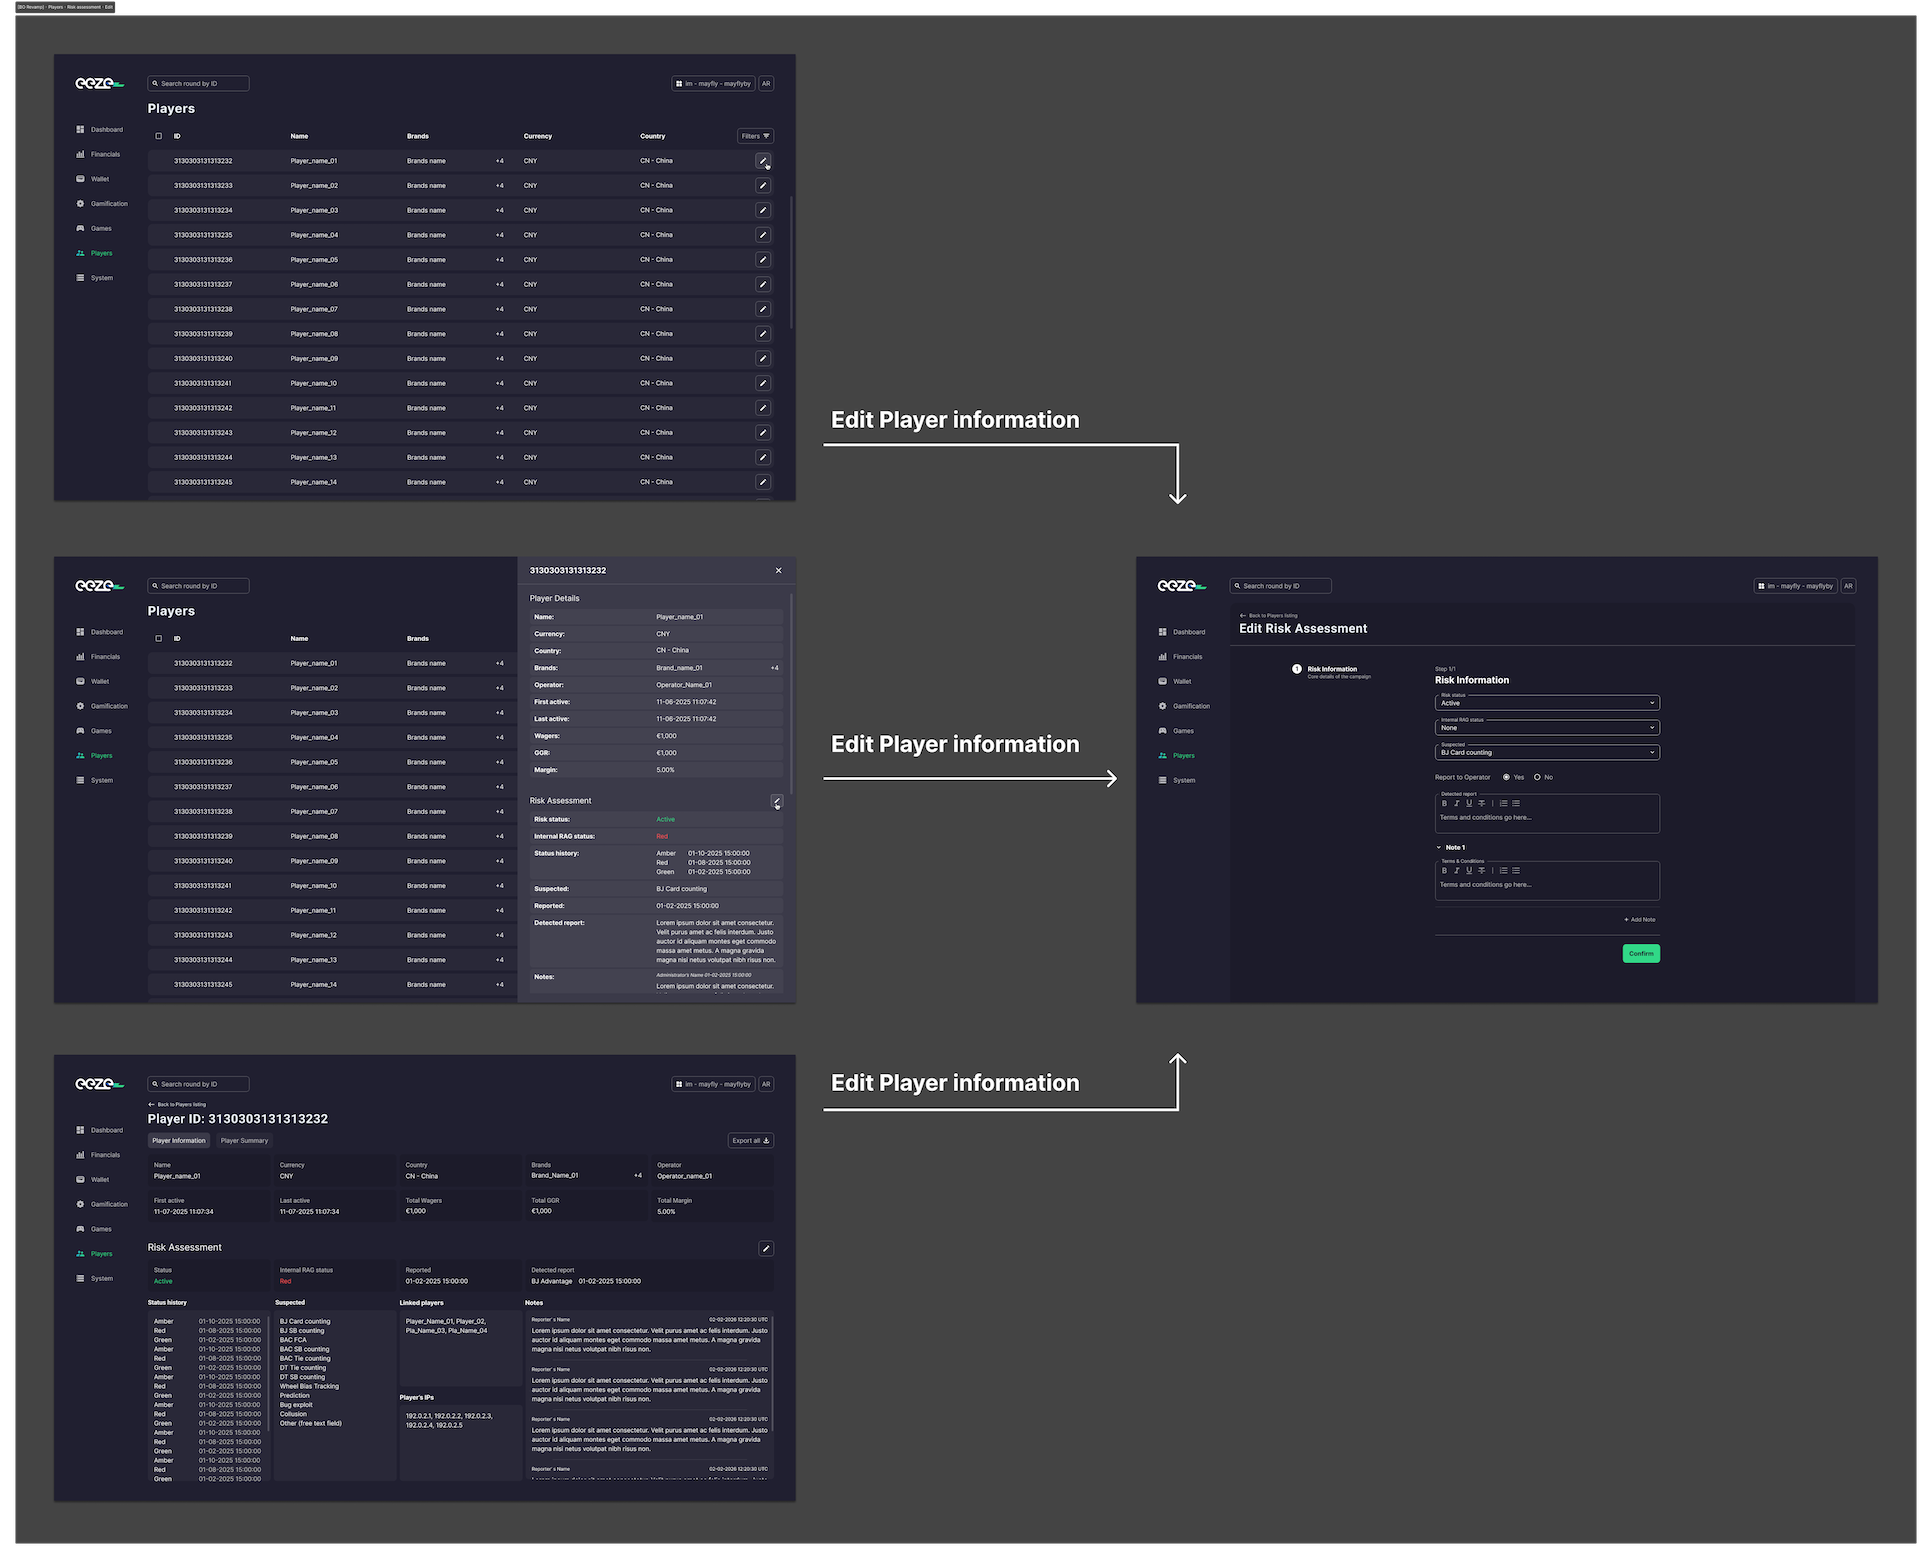This screenshot has height=1559, width=1932.
Task: Click Bold icon in Detected report editor
Action: tap(1444, 803)
